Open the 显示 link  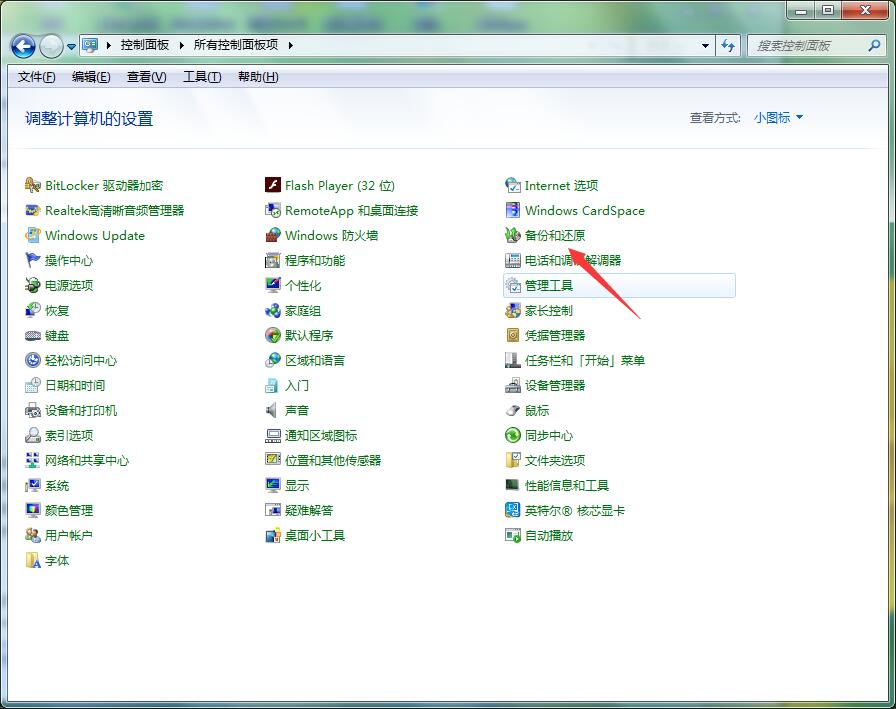coord(297,486)
